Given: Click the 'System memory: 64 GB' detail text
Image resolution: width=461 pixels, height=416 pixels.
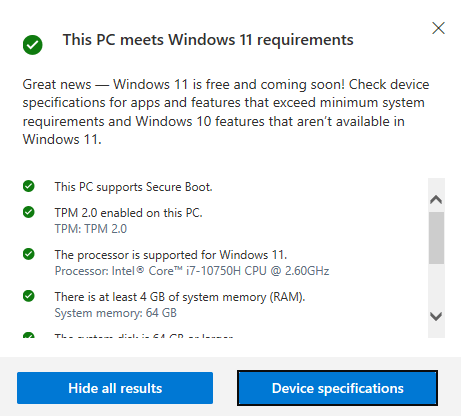Looking at the screenshot, I should tap(116, 313).
